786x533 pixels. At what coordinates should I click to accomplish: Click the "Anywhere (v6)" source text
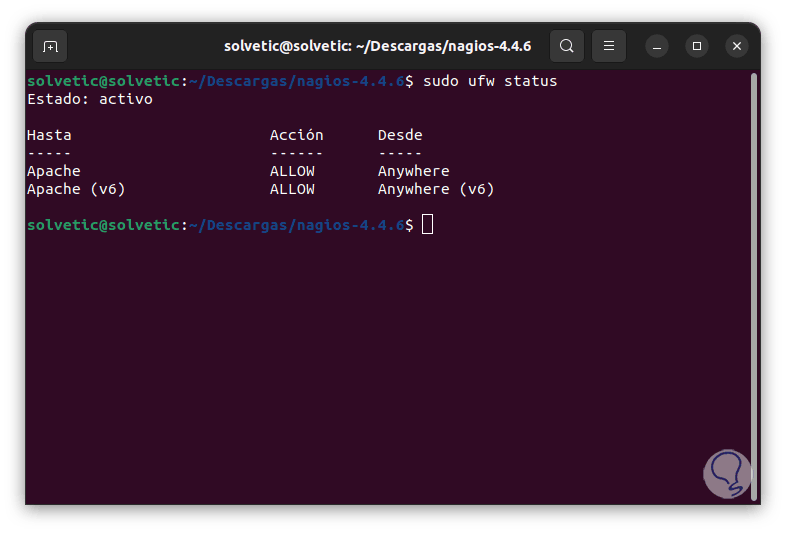pos(436,189)
